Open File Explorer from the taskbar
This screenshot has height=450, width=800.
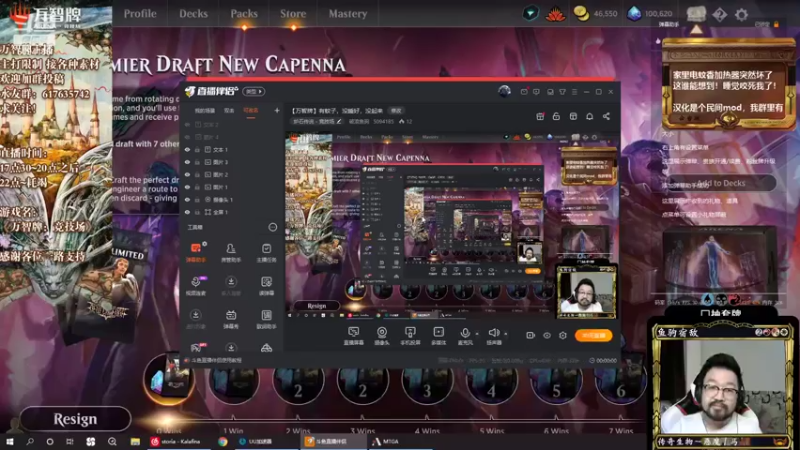(x=135, y=441)
